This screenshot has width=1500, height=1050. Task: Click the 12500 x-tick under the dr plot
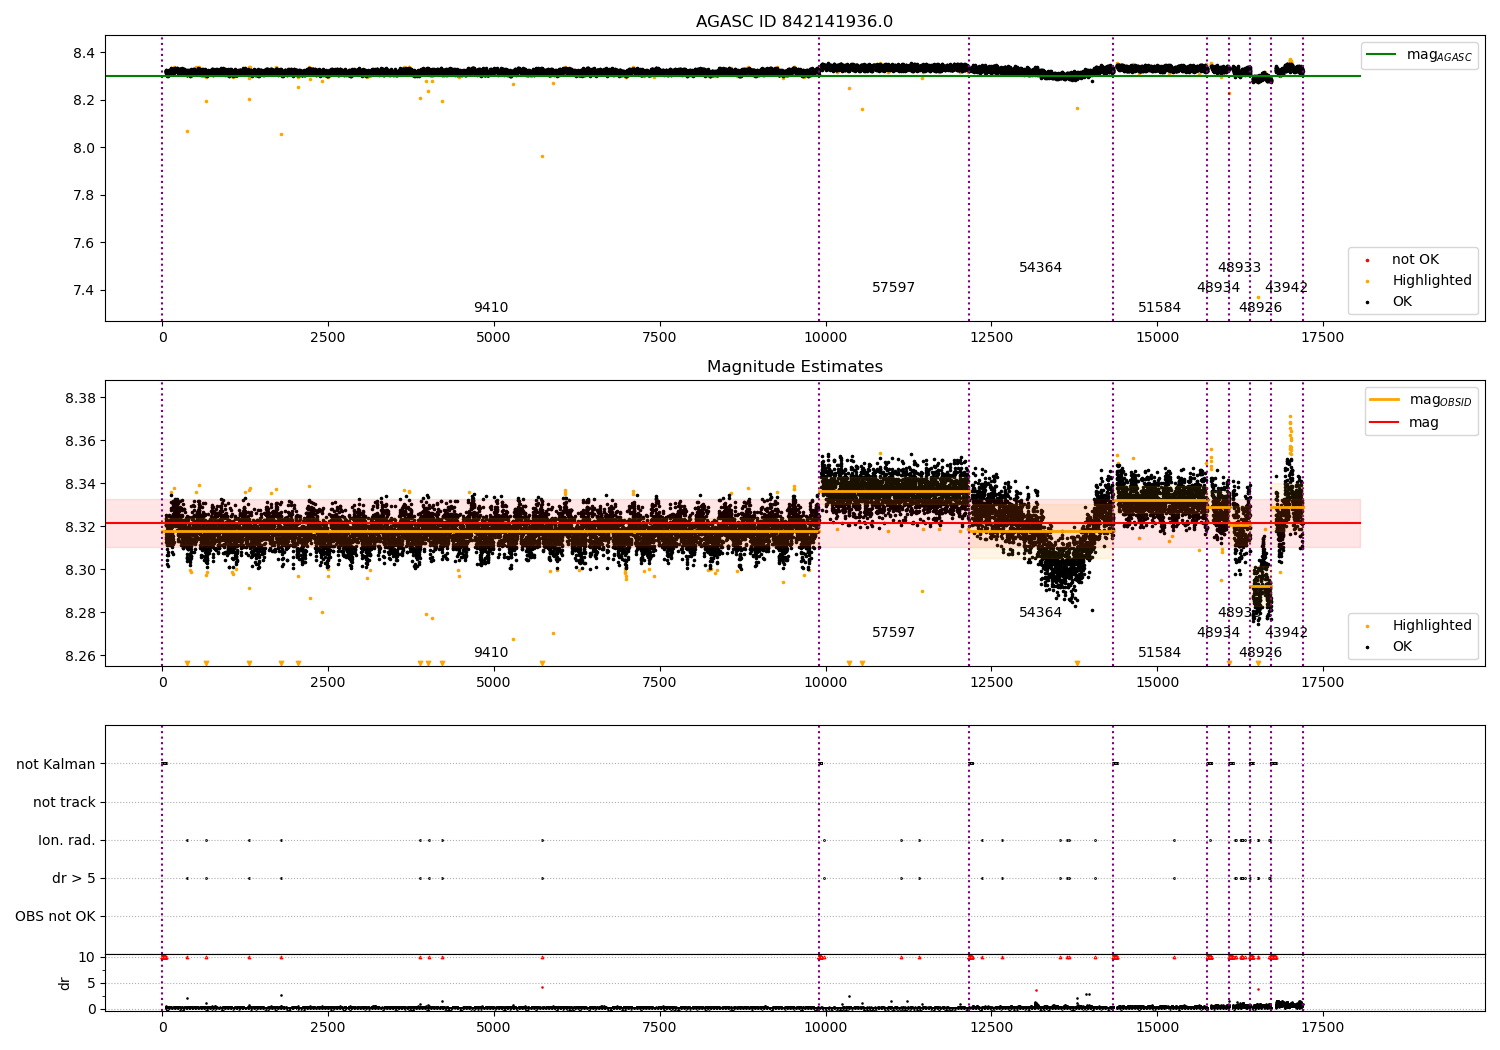tap(990, 1027)
